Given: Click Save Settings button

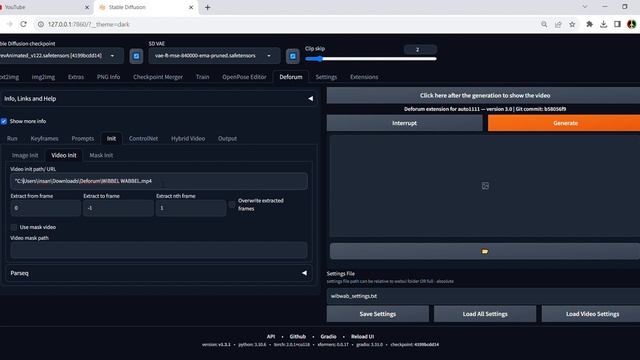Looking at the screenshot, I should coord(378,314).
